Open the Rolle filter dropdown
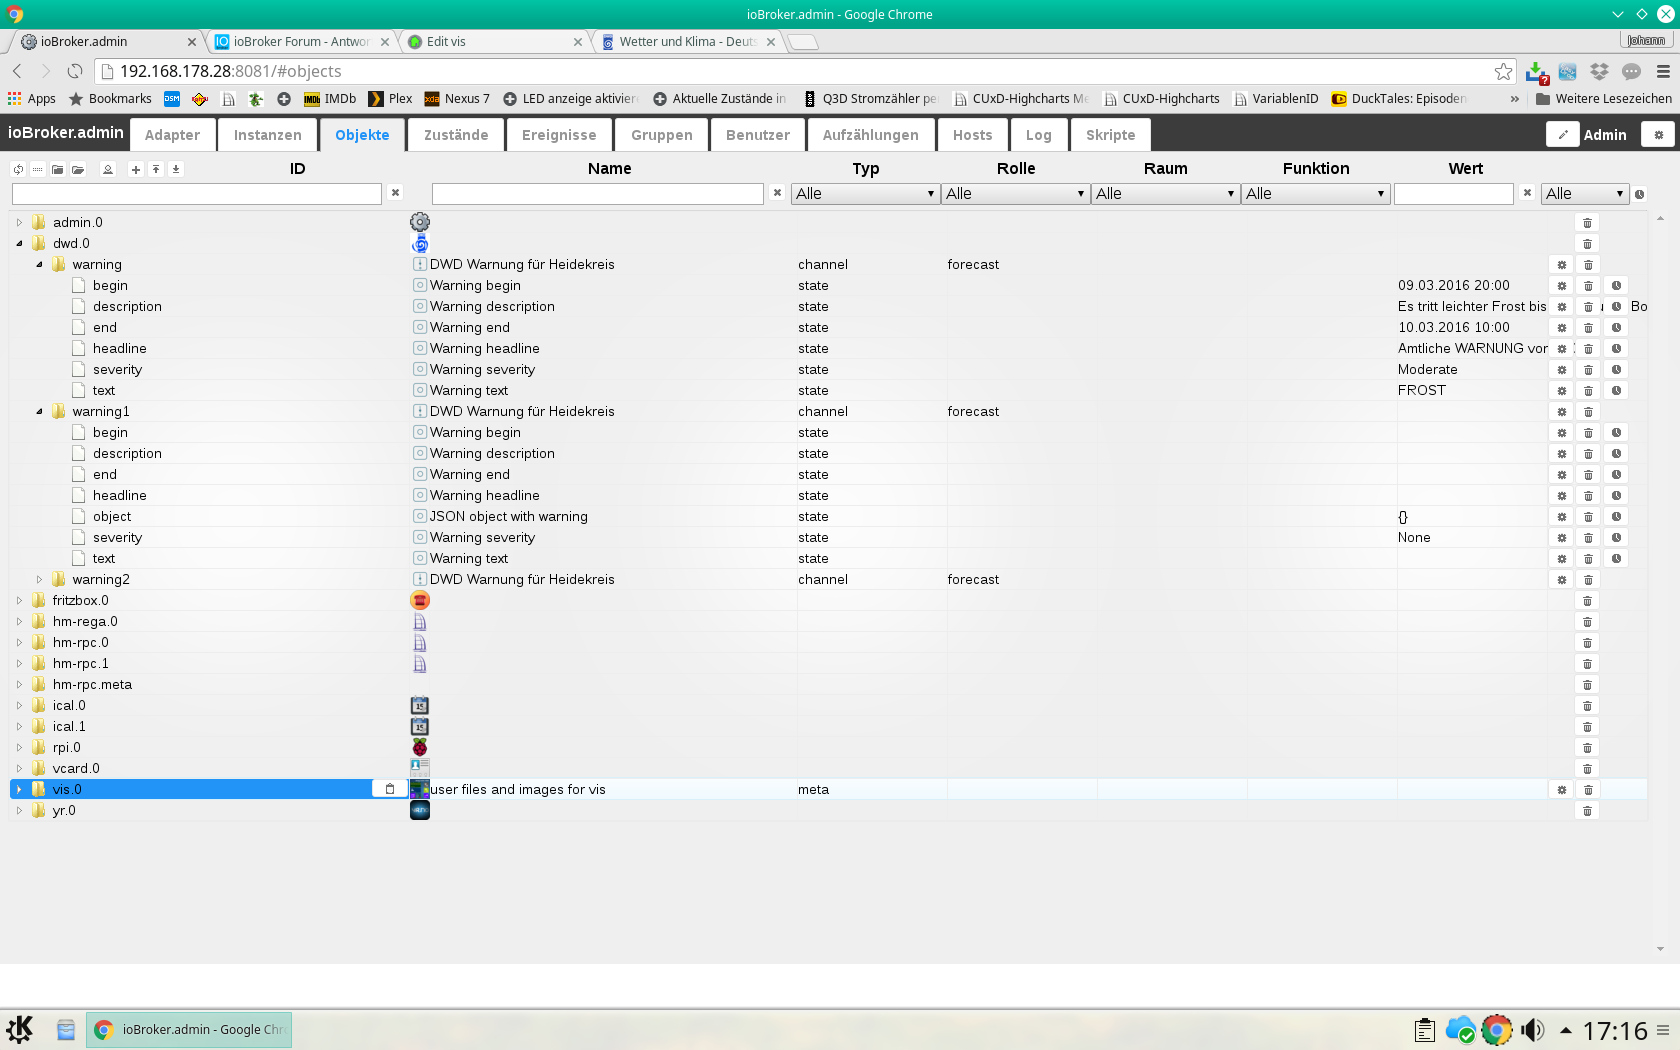 [x=1015, y=194]
